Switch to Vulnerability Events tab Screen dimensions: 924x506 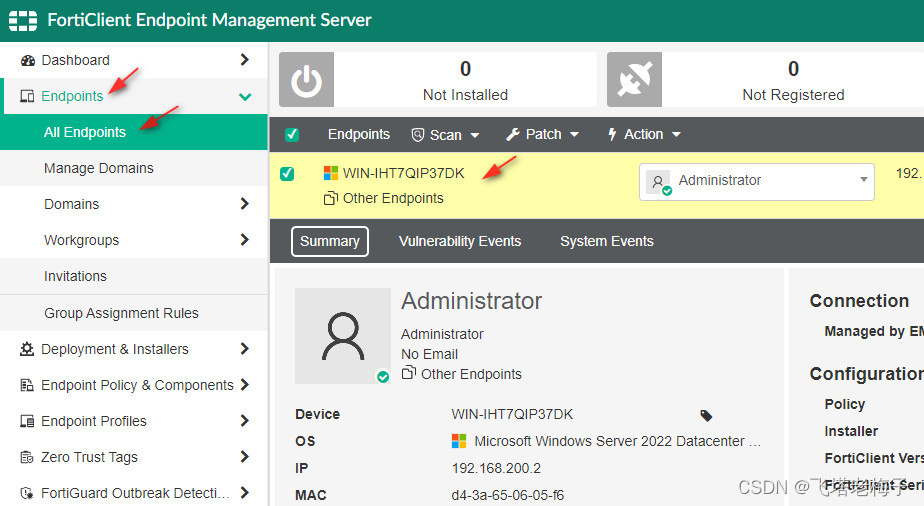click(460, 242)
